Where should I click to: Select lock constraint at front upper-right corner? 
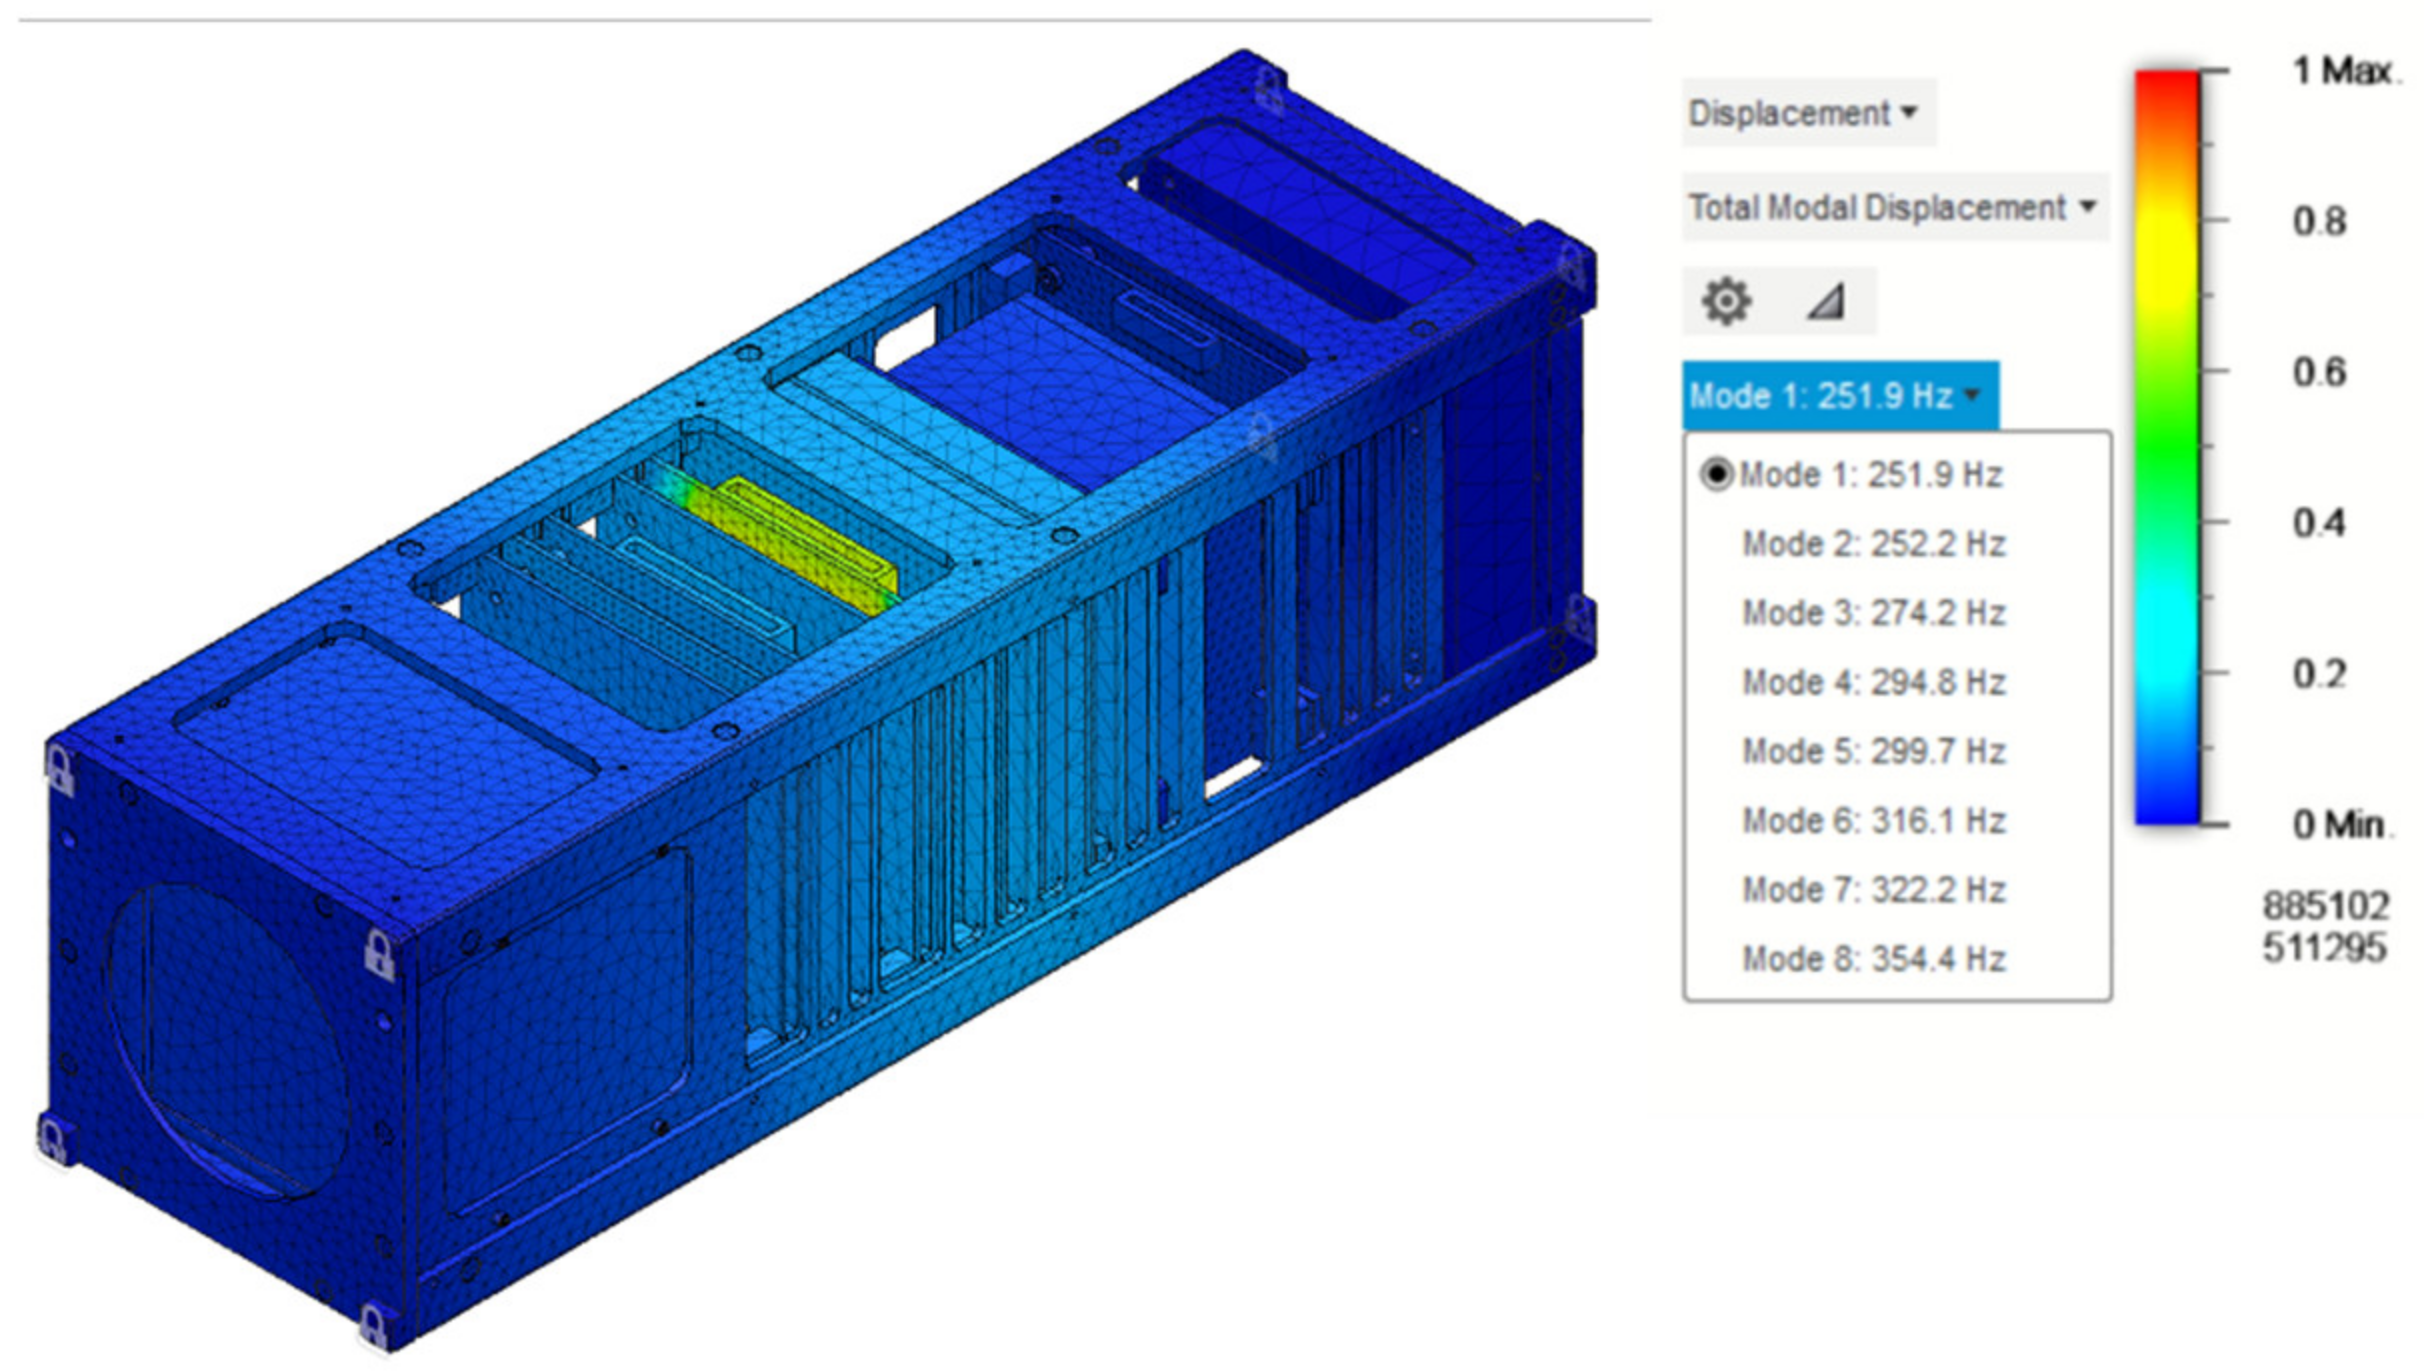(379, 953)
